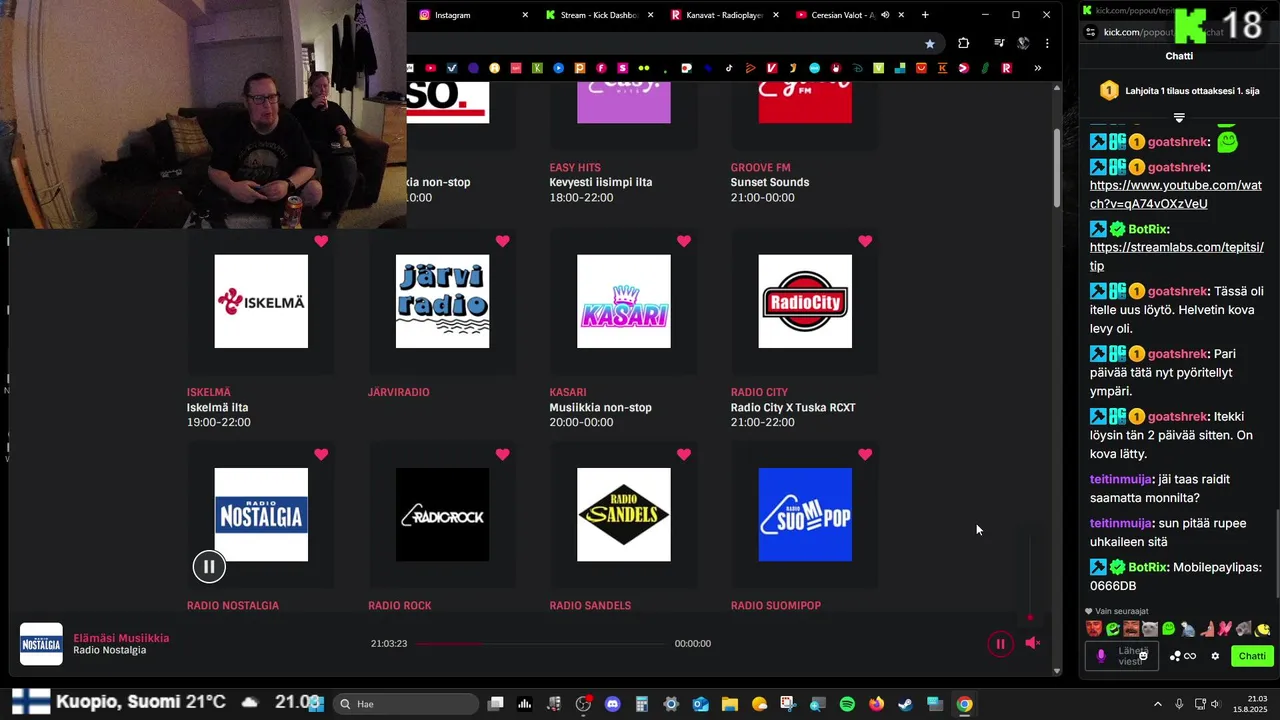
Task: Play the Radio City station logo
Action: [x=805, y=301]
